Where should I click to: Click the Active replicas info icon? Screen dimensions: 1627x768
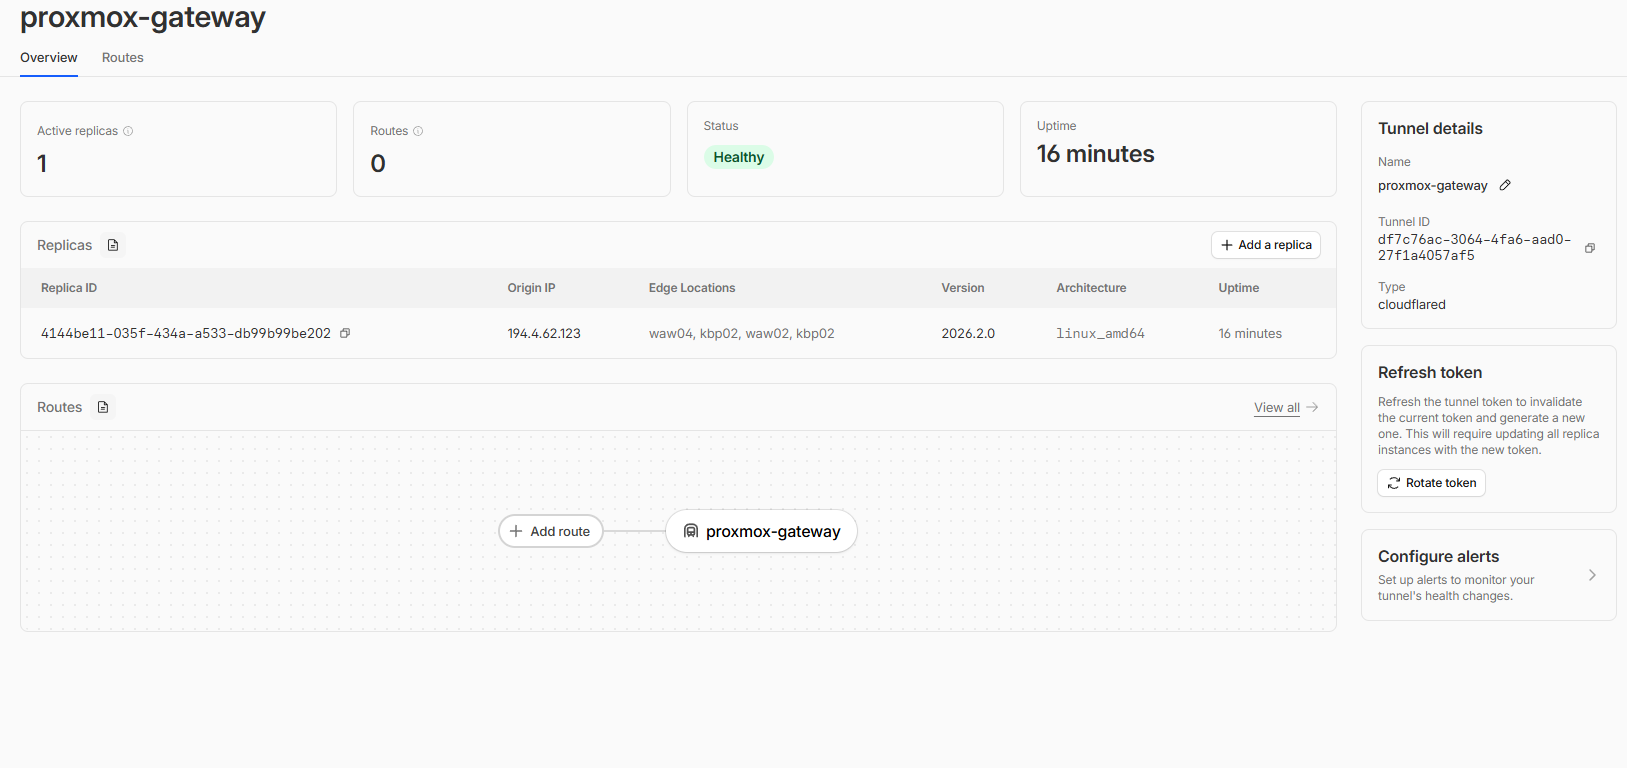click(x=128, y=131)
